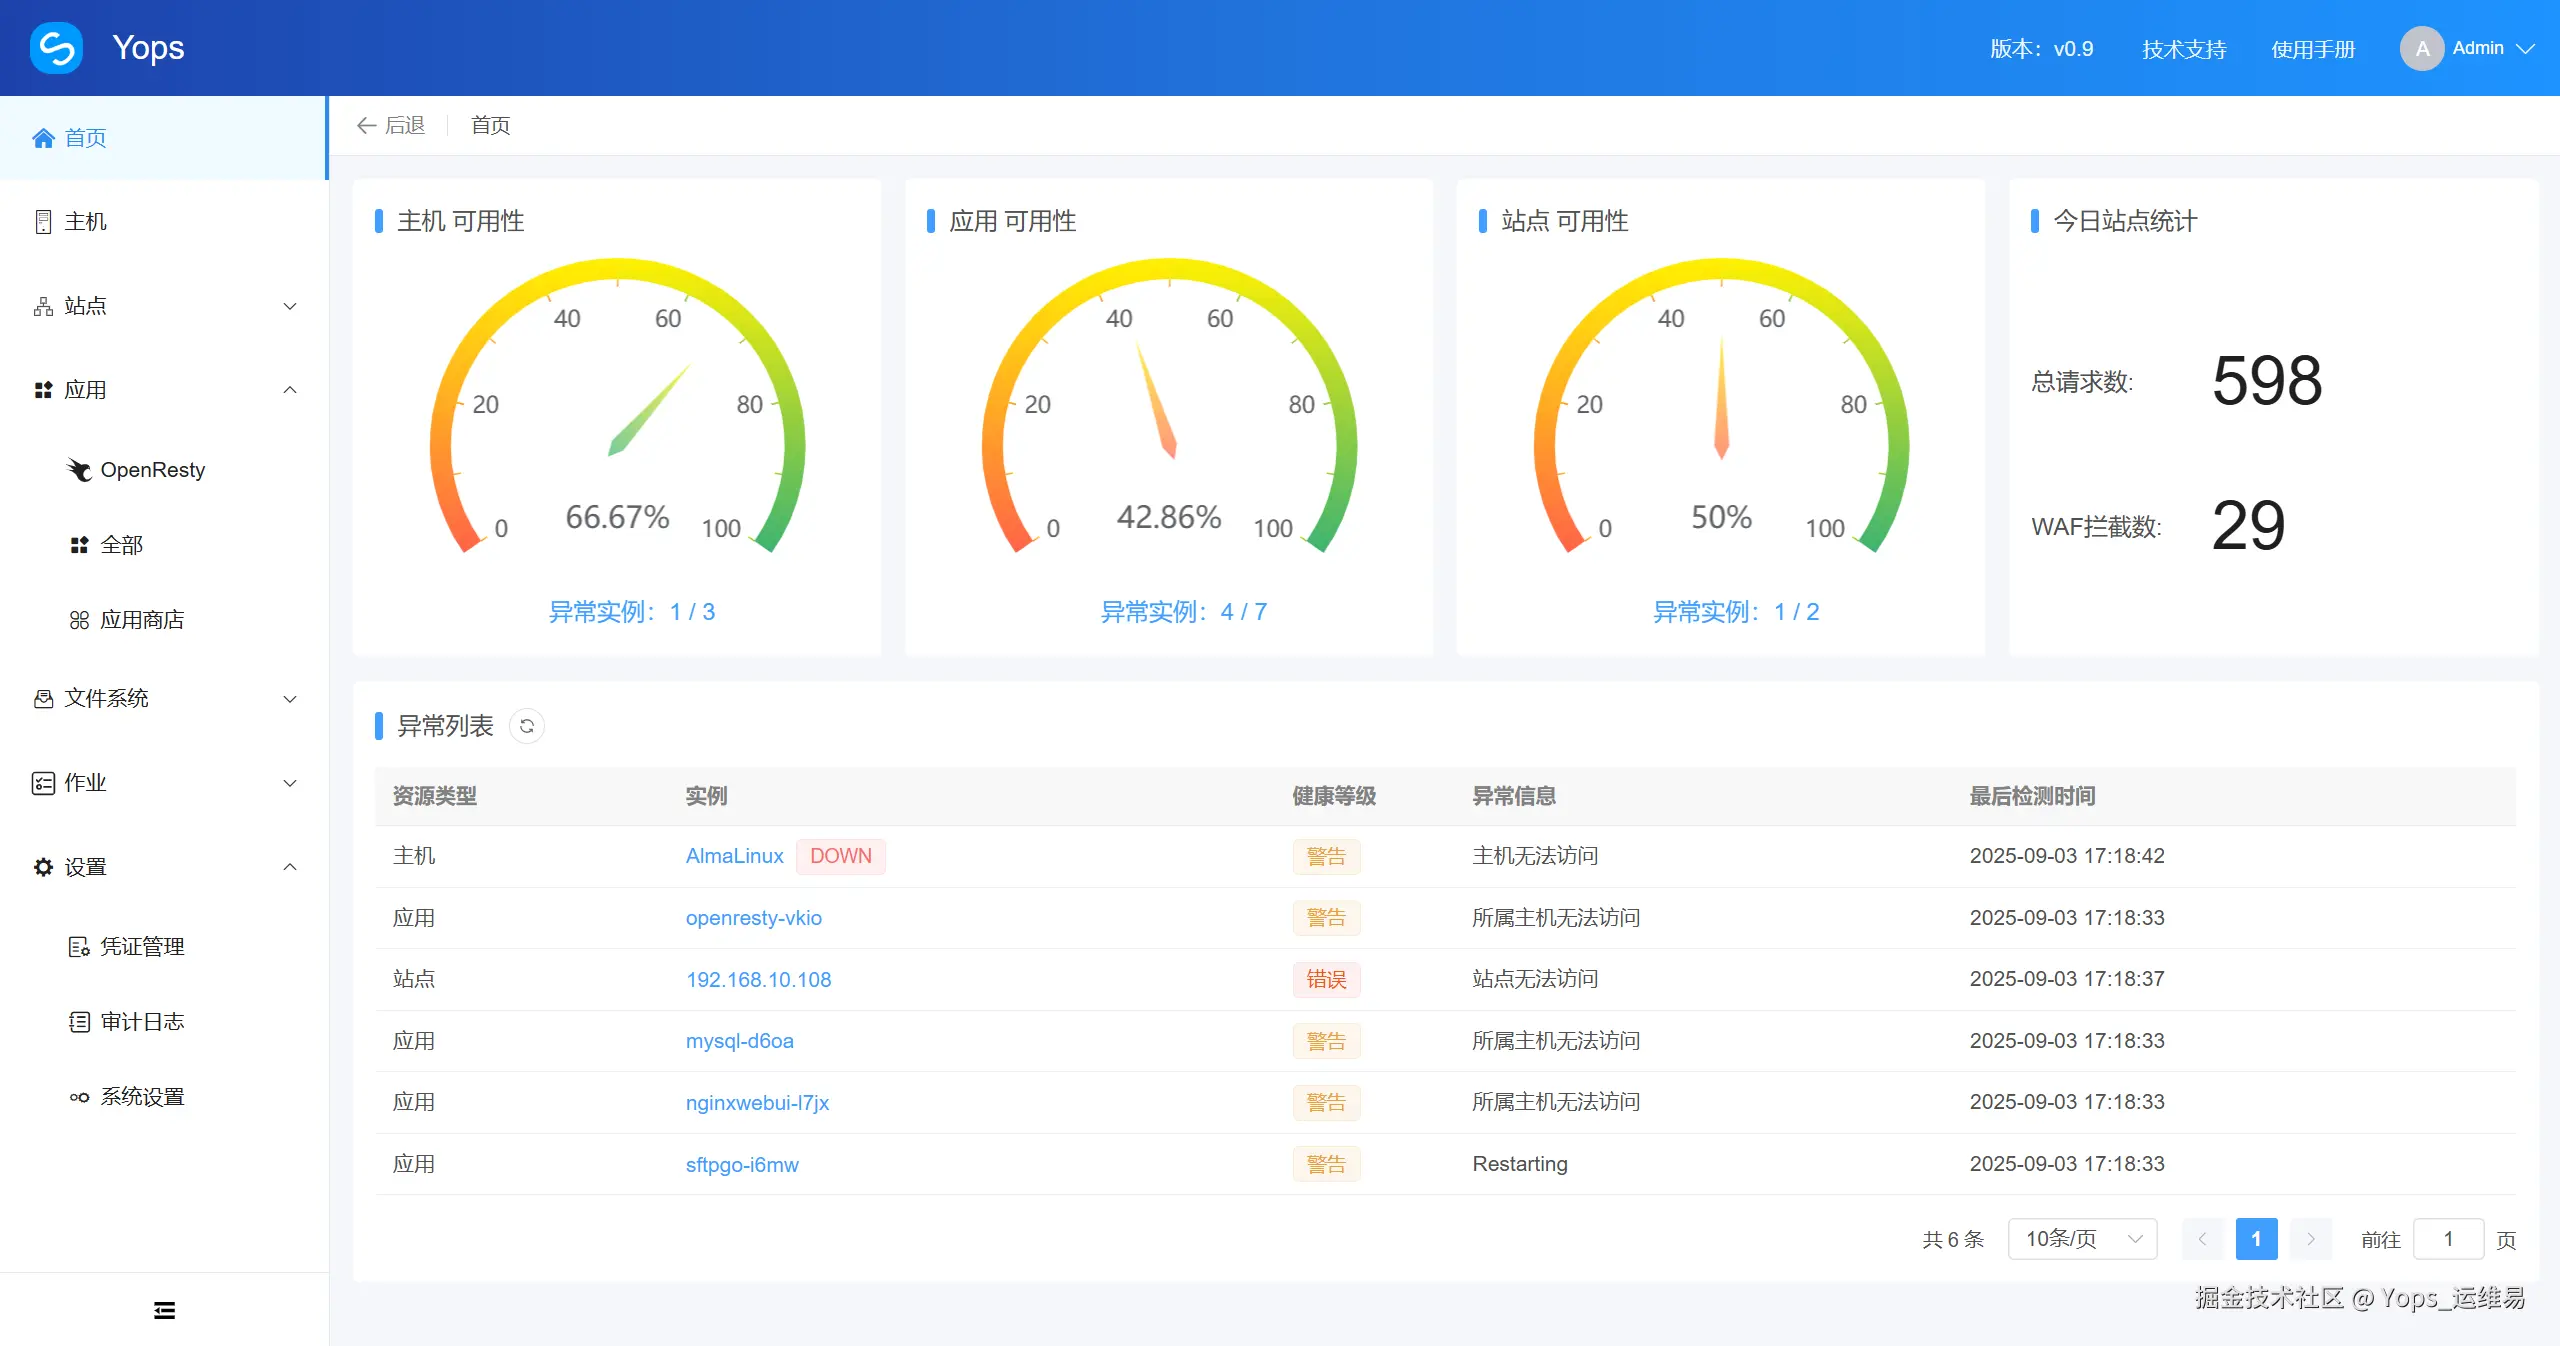Open 凭证管理 under 设置
Image resolution: width=2560 pixels, height=1346 pixels.
click(x=141, y=947)
